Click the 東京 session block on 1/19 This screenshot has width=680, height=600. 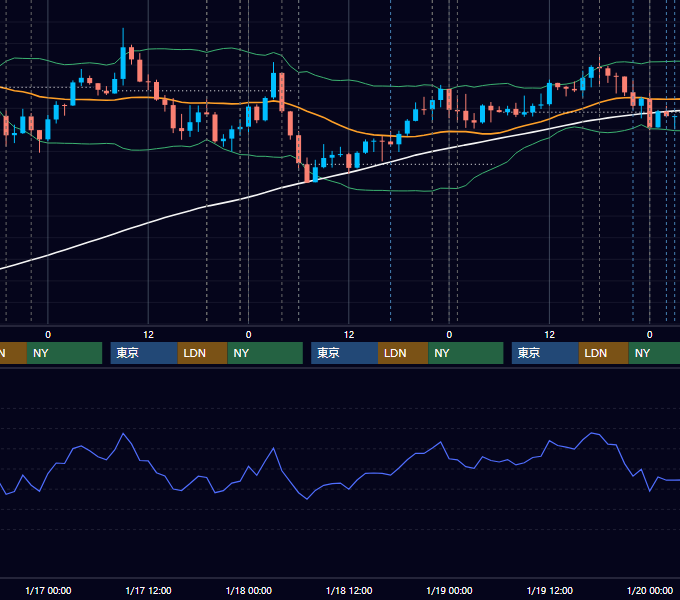click(x=545, y=353)
